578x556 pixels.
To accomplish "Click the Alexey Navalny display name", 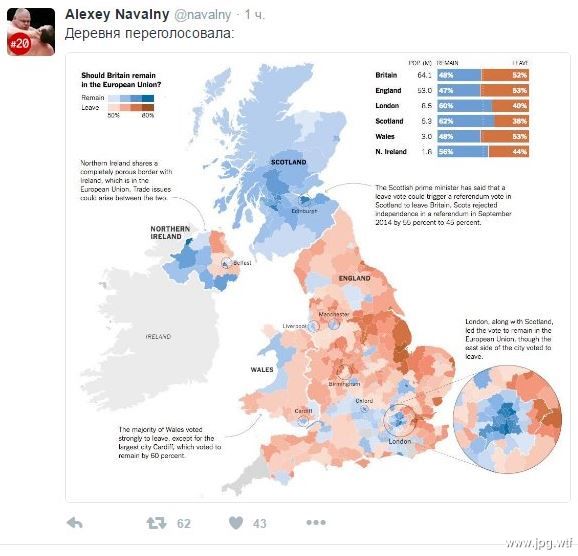I will pos(117,15).
